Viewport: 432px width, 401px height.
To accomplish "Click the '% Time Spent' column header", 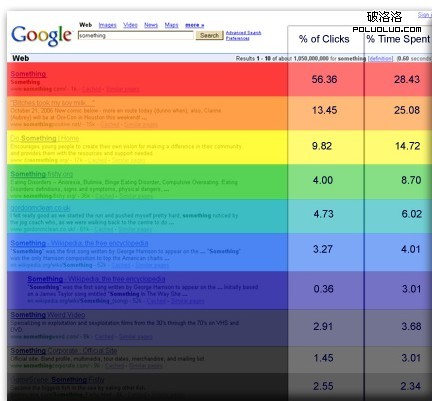I will click(398, 39).
